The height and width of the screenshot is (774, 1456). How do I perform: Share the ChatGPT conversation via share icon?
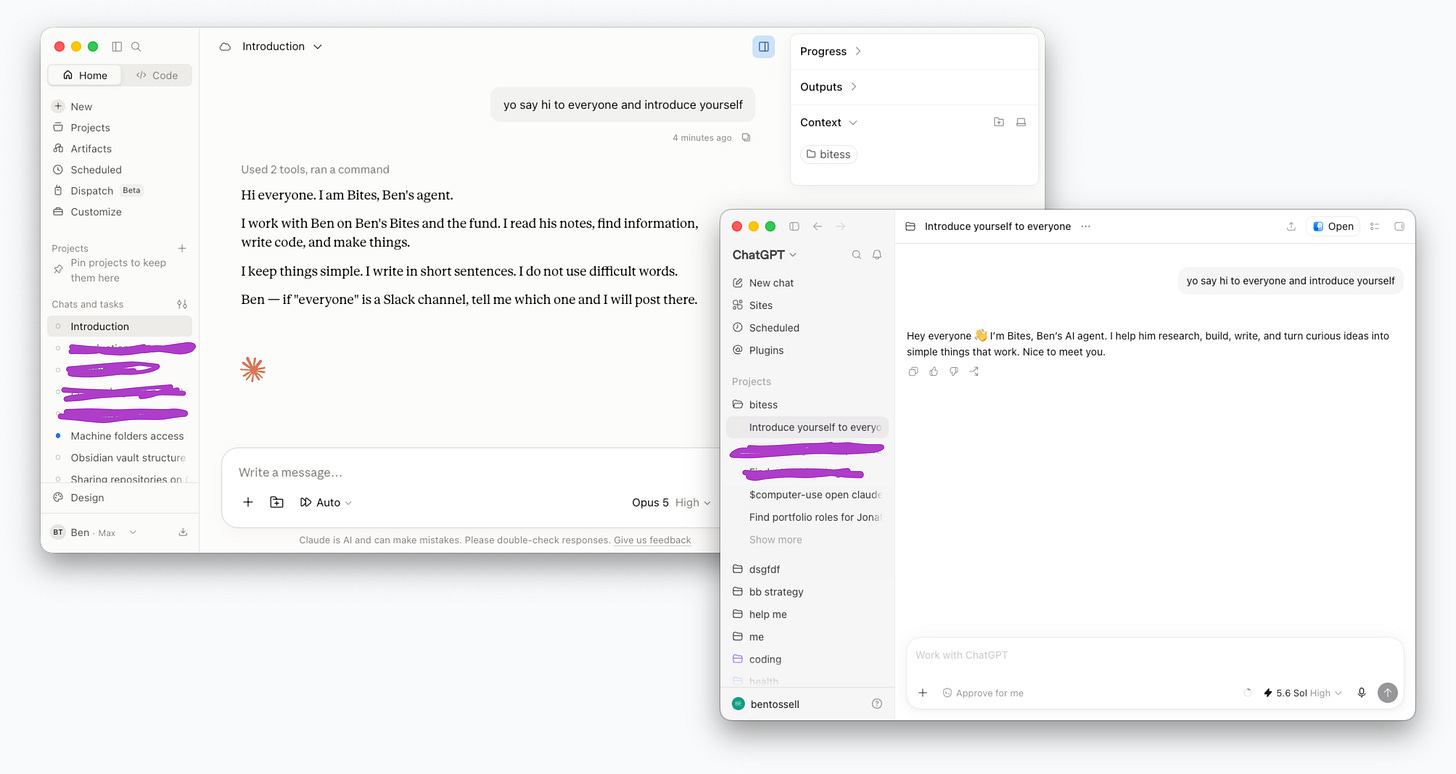coord(1291,227)
